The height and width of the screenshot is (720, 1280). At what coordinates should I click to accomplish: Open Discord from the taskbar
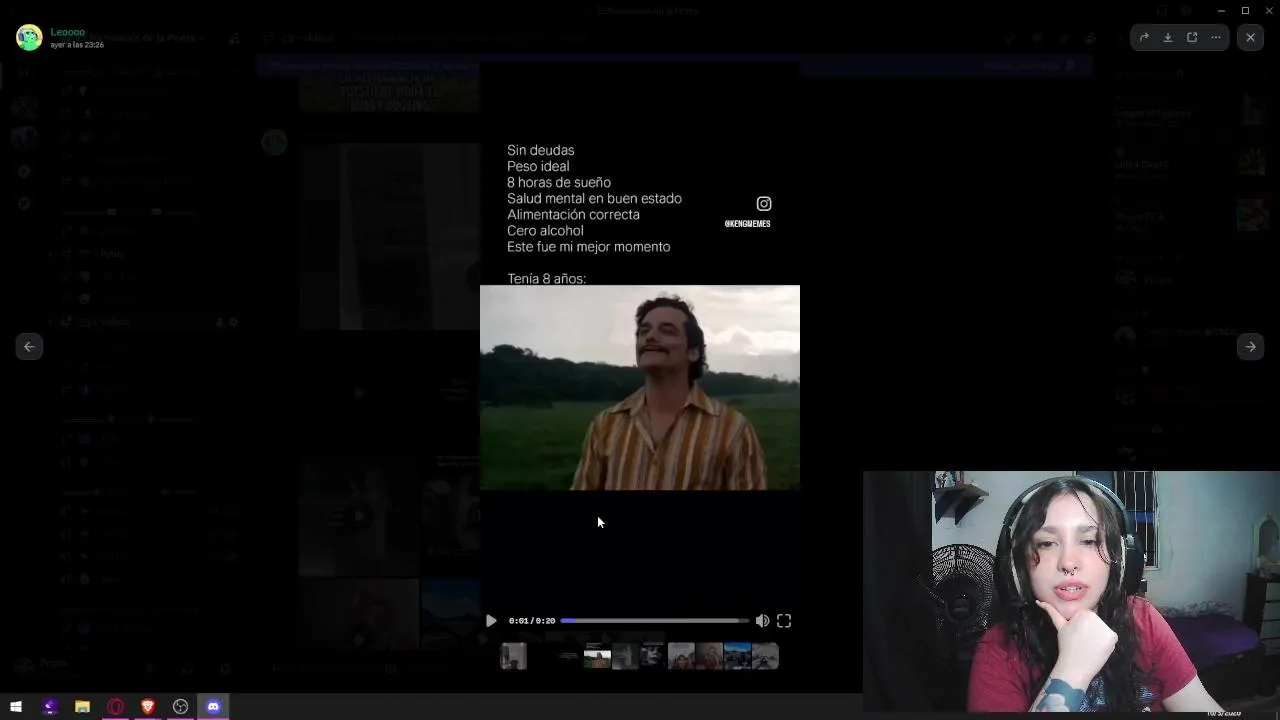click(x=213, y=707)
